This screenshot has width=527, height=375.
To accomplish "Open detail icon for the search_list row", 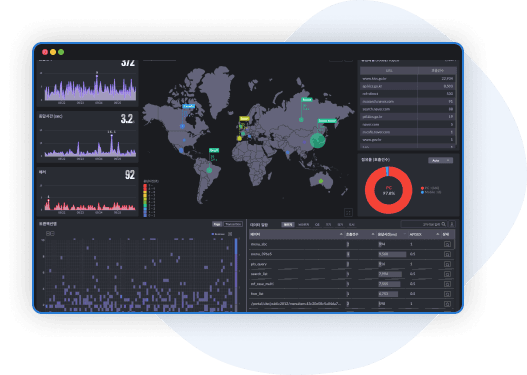I will pos(447,274).
